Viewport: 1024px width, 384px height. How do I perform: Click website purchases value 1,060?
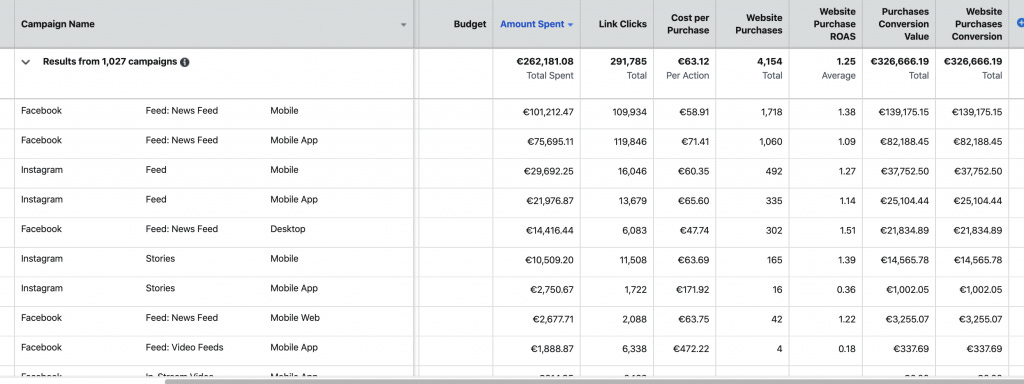point(771,142)
